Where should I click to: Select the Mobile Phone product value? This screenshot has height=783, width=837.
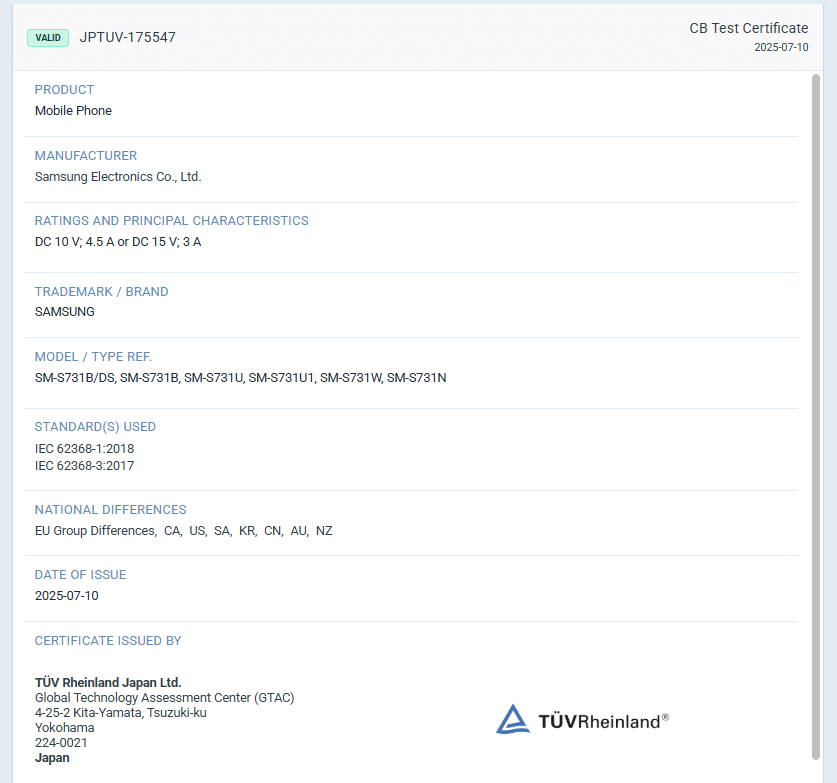[x=73, y=111]
